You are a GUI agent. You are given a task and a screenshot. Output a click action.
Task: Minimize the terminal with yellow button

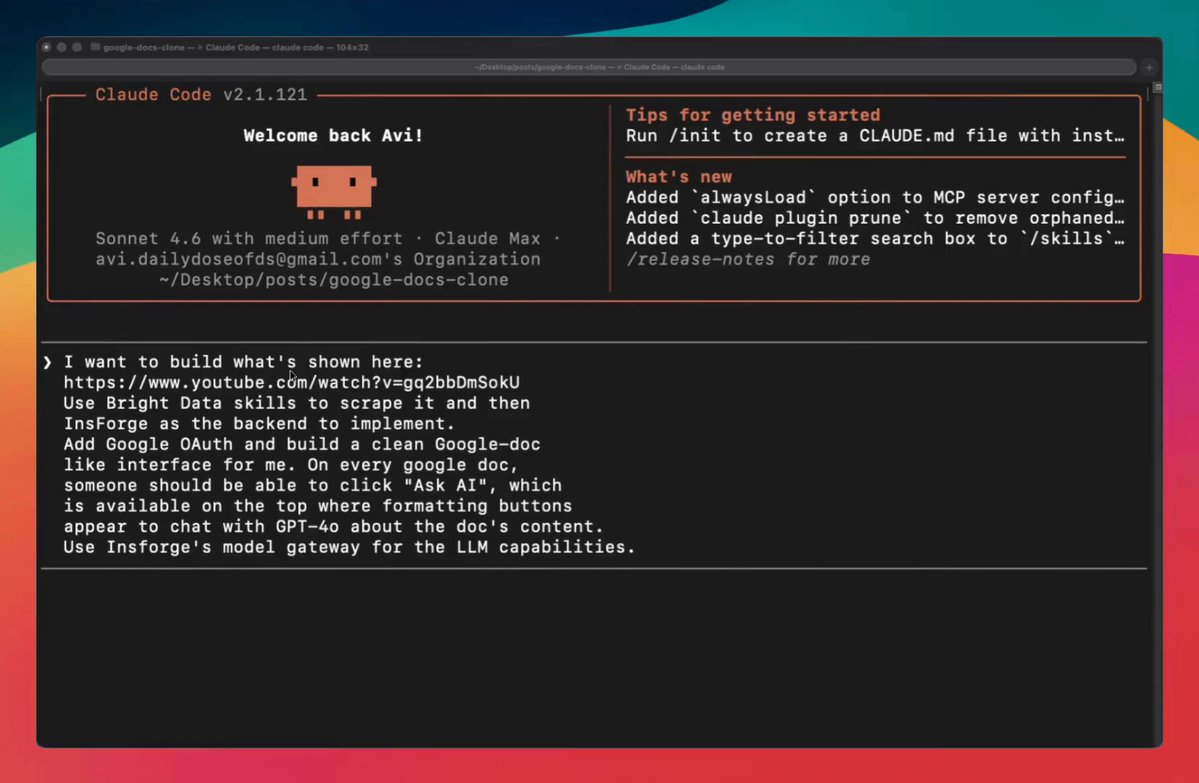click(x=62, y=47)
